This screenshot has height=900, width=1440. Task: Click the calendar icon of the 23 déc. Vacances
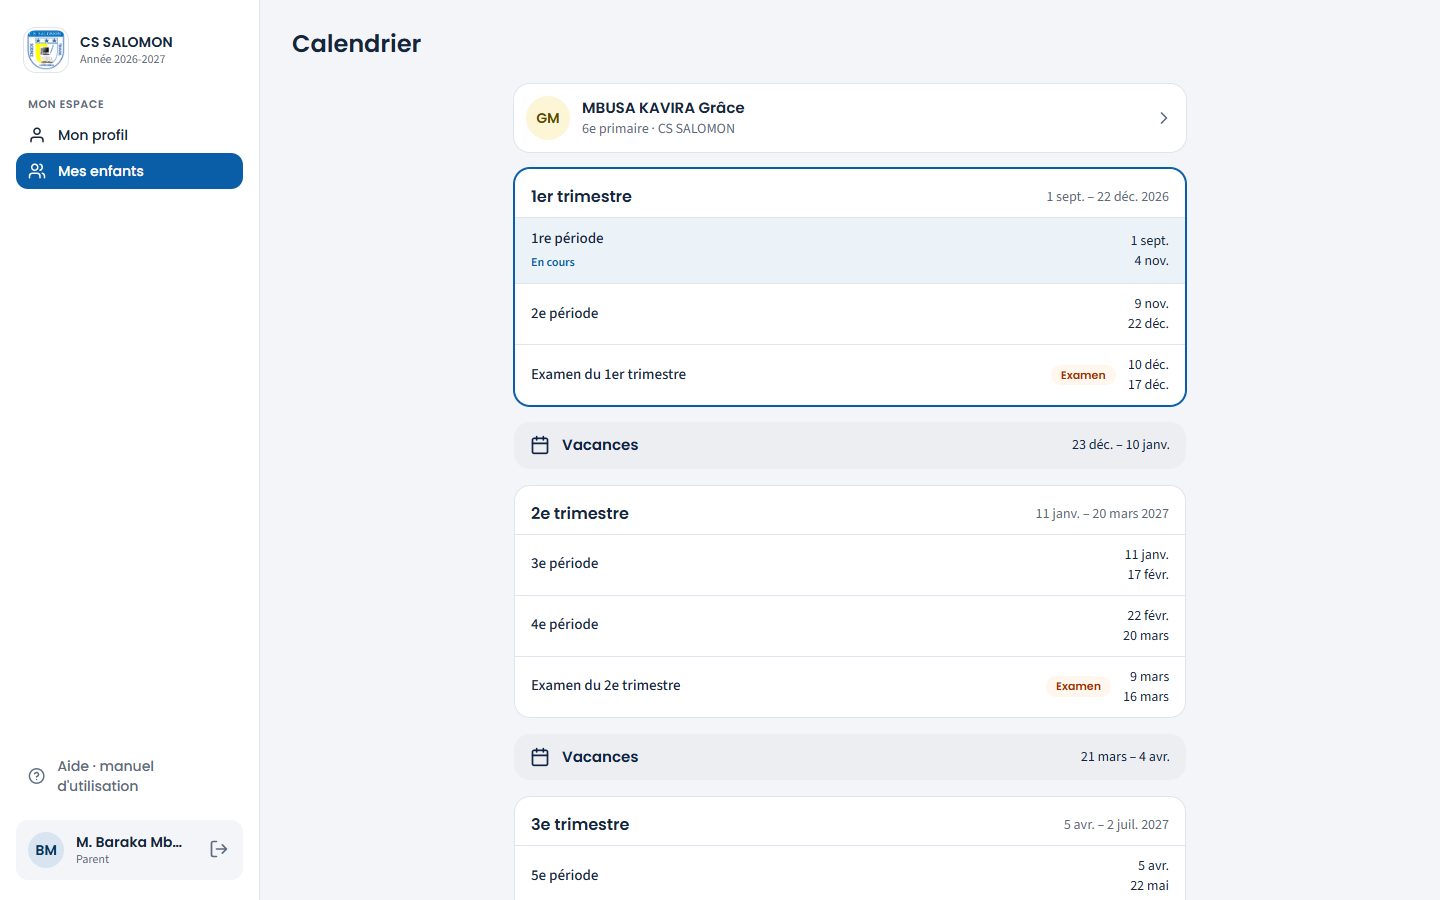540,445
